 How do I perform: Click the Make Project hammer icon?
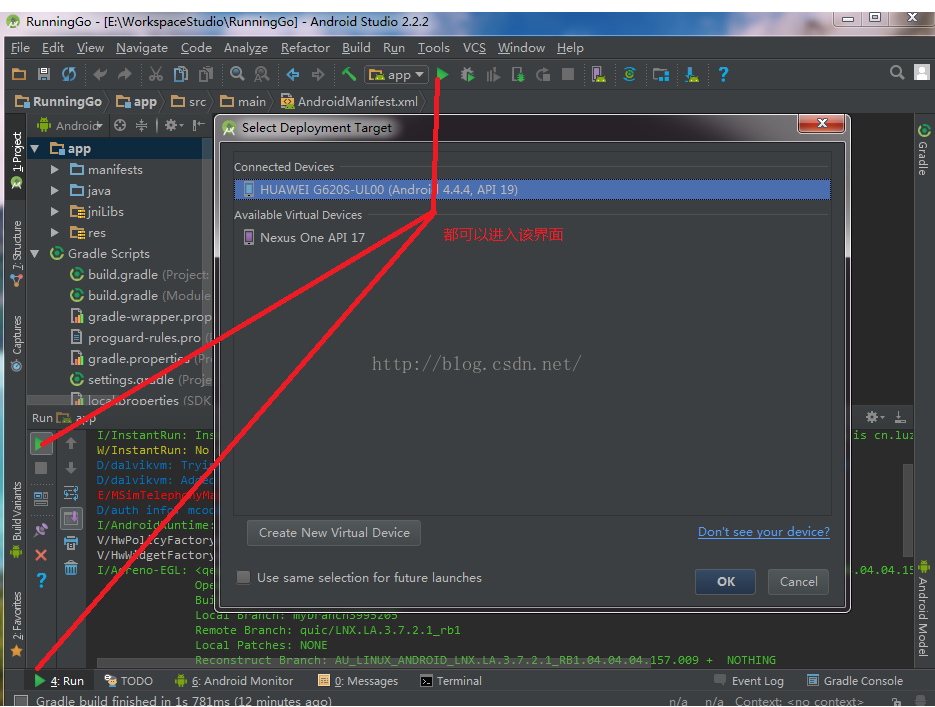(349, 74)
